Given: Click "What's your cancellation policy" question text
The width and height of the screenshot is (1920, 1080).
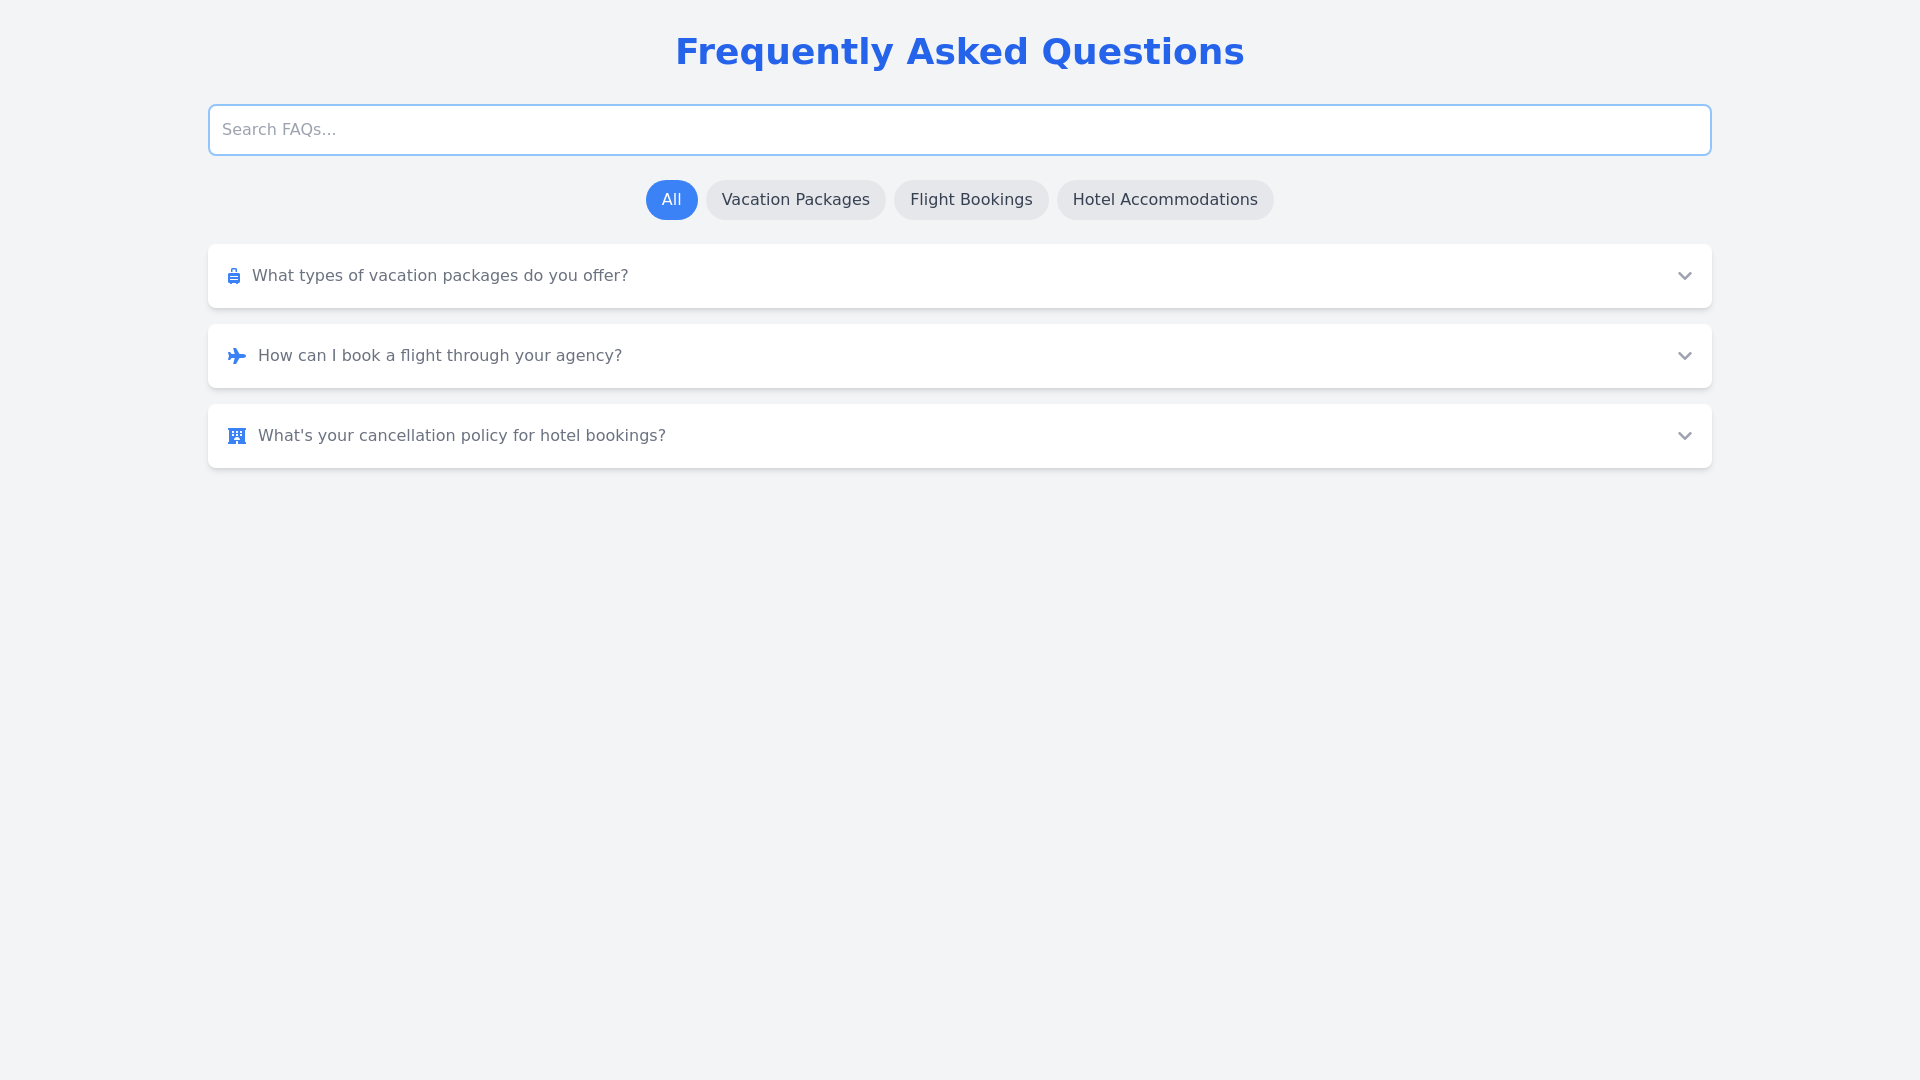Looking at the screenshot, I should click(461, 436).
